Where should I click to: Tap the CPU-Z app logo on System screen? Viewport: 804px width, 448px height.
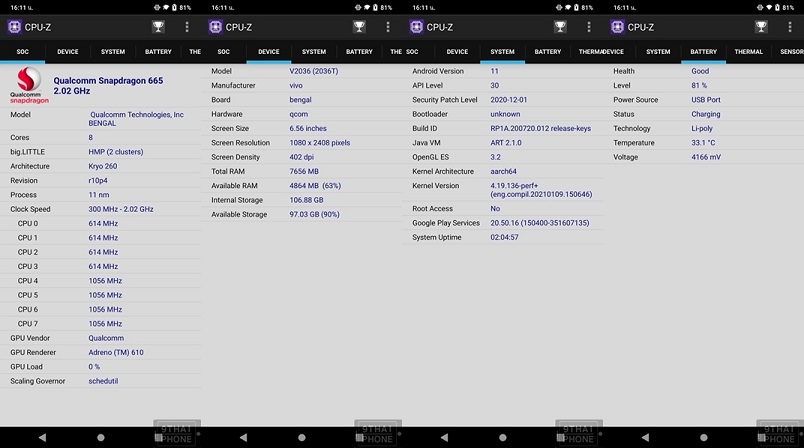[x=417, y=27]
